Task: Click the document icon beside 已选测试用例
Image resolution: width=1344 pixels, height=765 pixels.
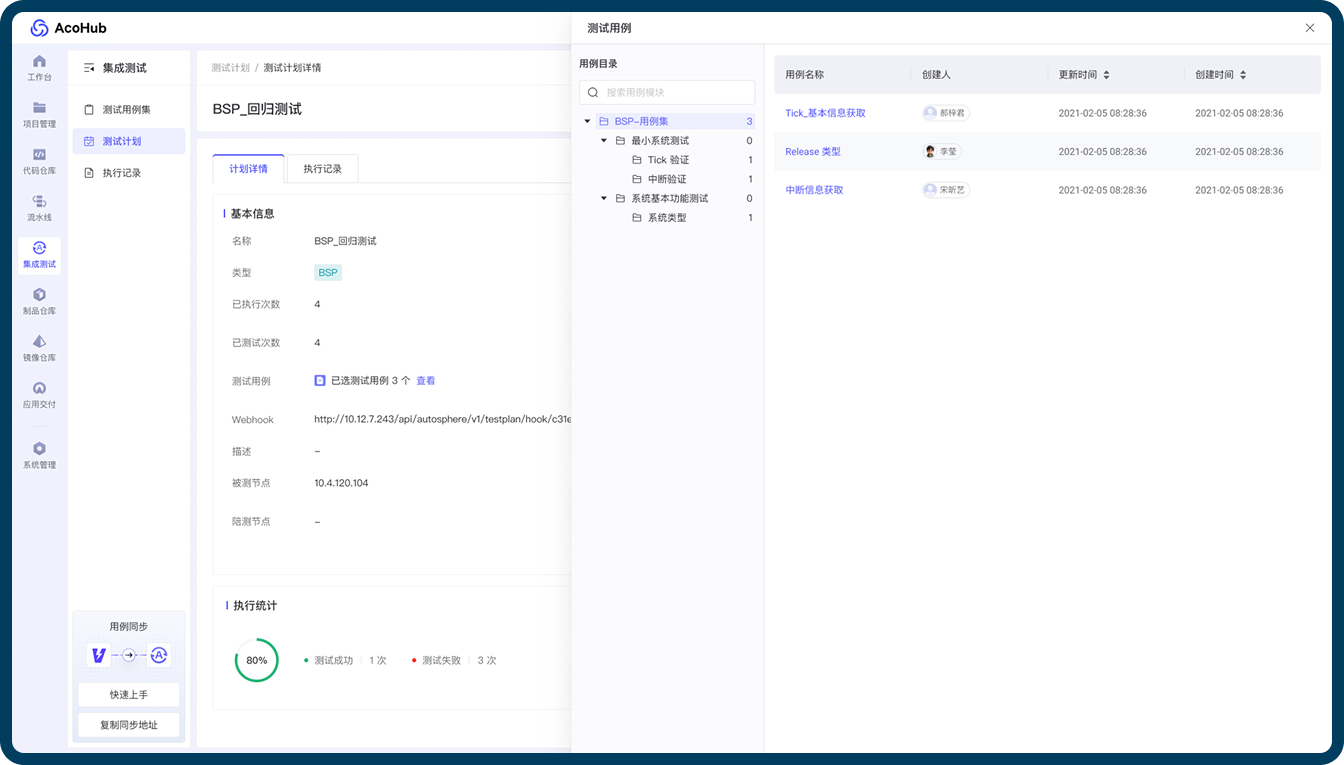Action: pyautogui.click(x=320, y=380)
